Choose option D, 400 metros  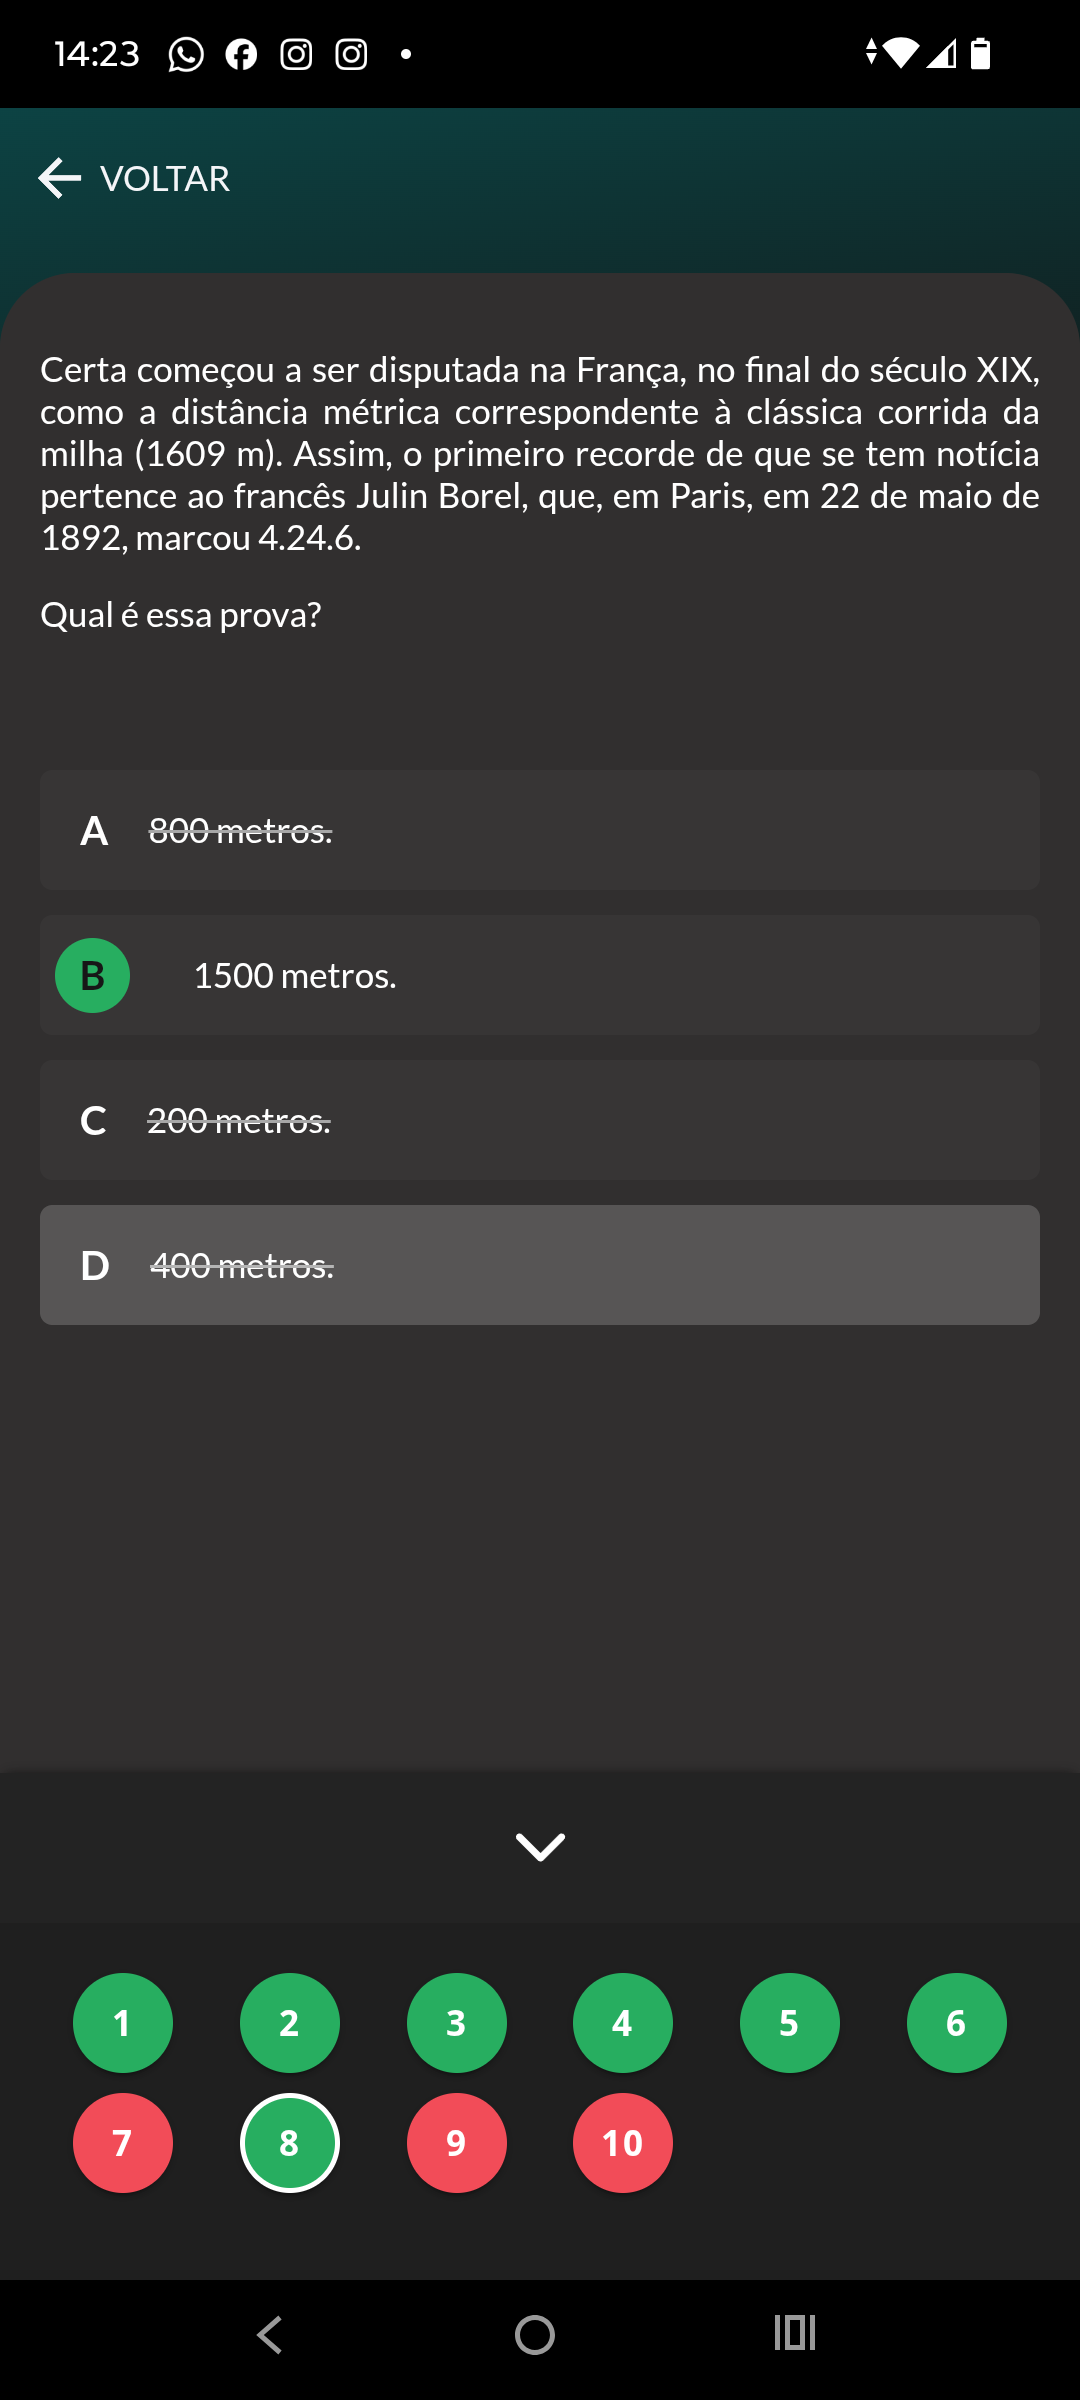pos(540,1265)
